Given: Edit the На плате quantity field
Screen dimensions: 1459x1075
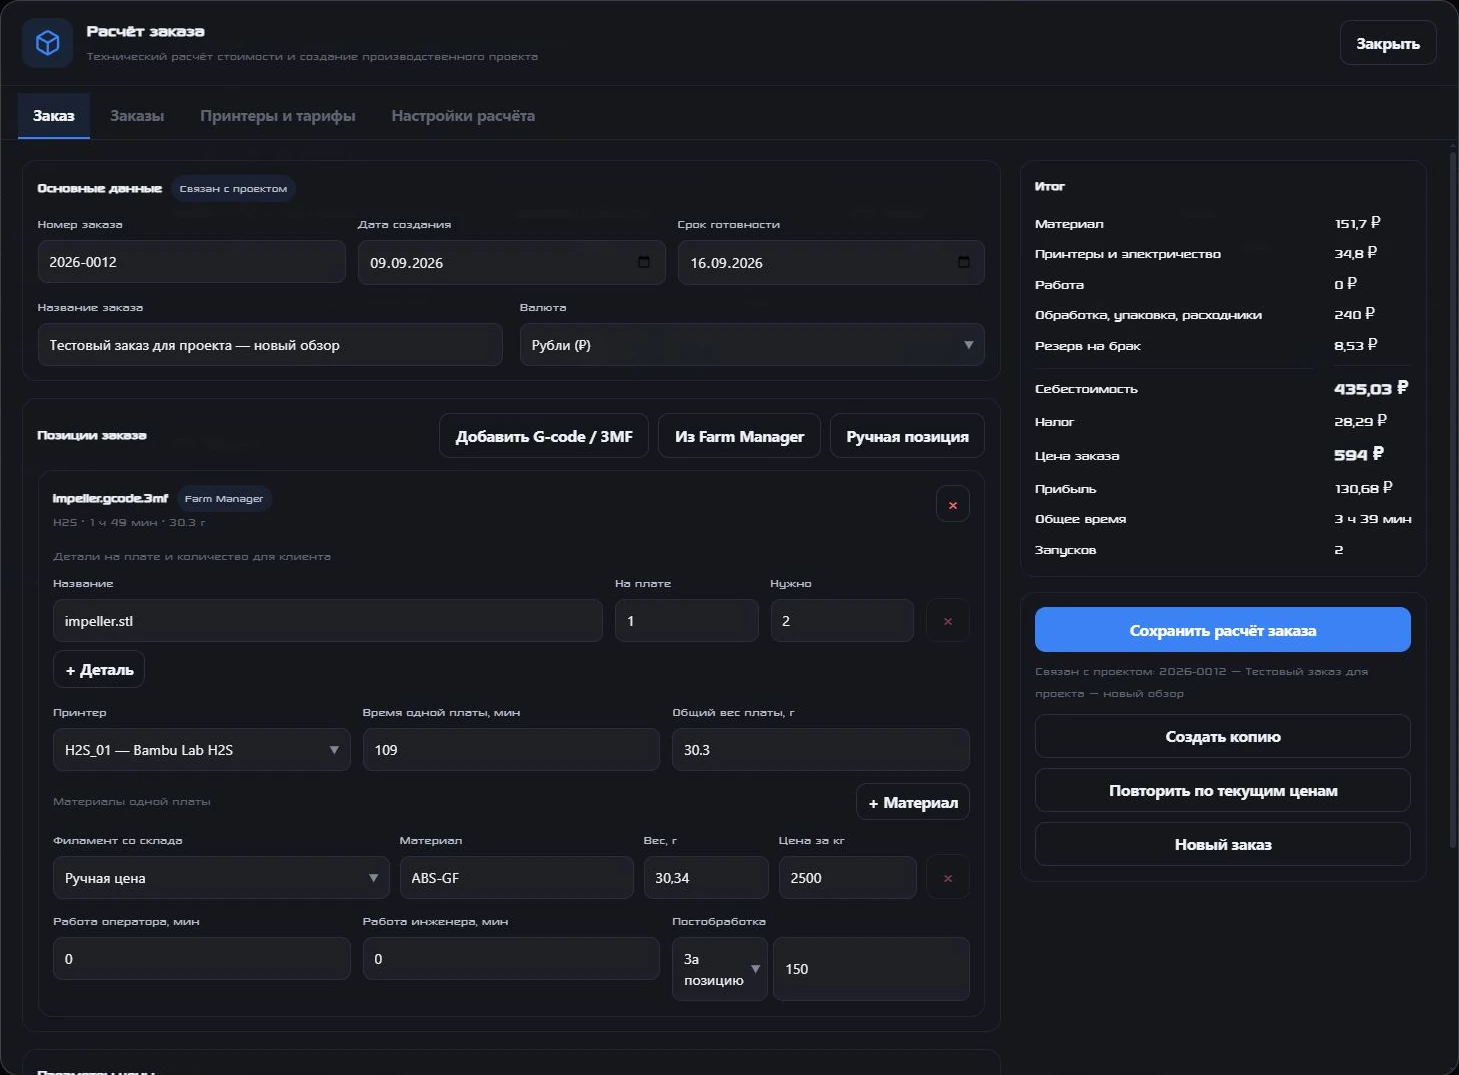Looking at the screenshot, I should tap(686, 621).
